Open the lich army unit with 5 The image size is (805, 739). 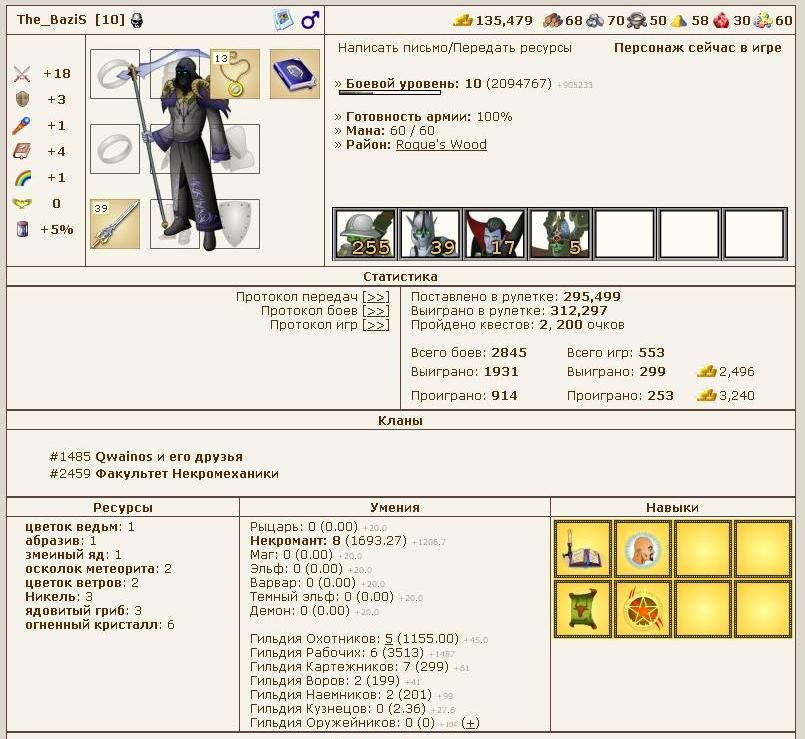[x=559, y=234]
